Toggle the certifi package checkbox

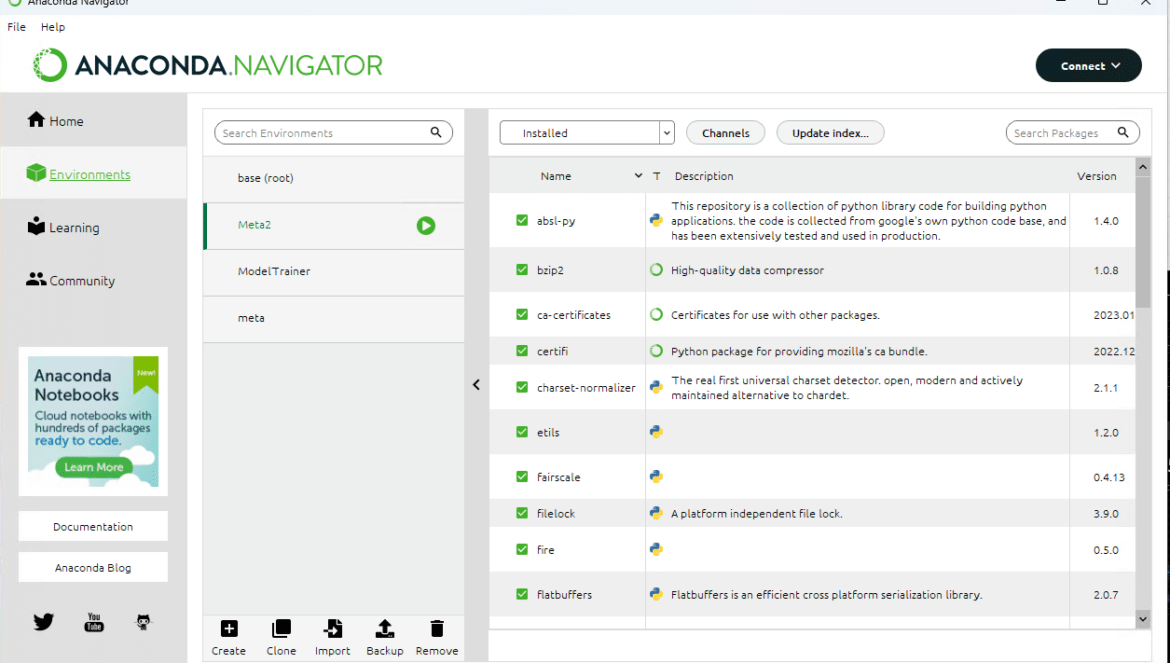pyautogui.click(x=522, y=351)
